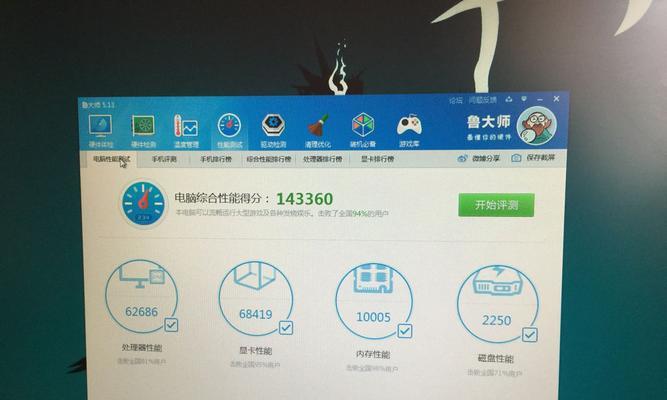Click the upload/skin icon in title bar
Image resolution: width=667 pixels, height=400 pixels.
click(509, 100)
